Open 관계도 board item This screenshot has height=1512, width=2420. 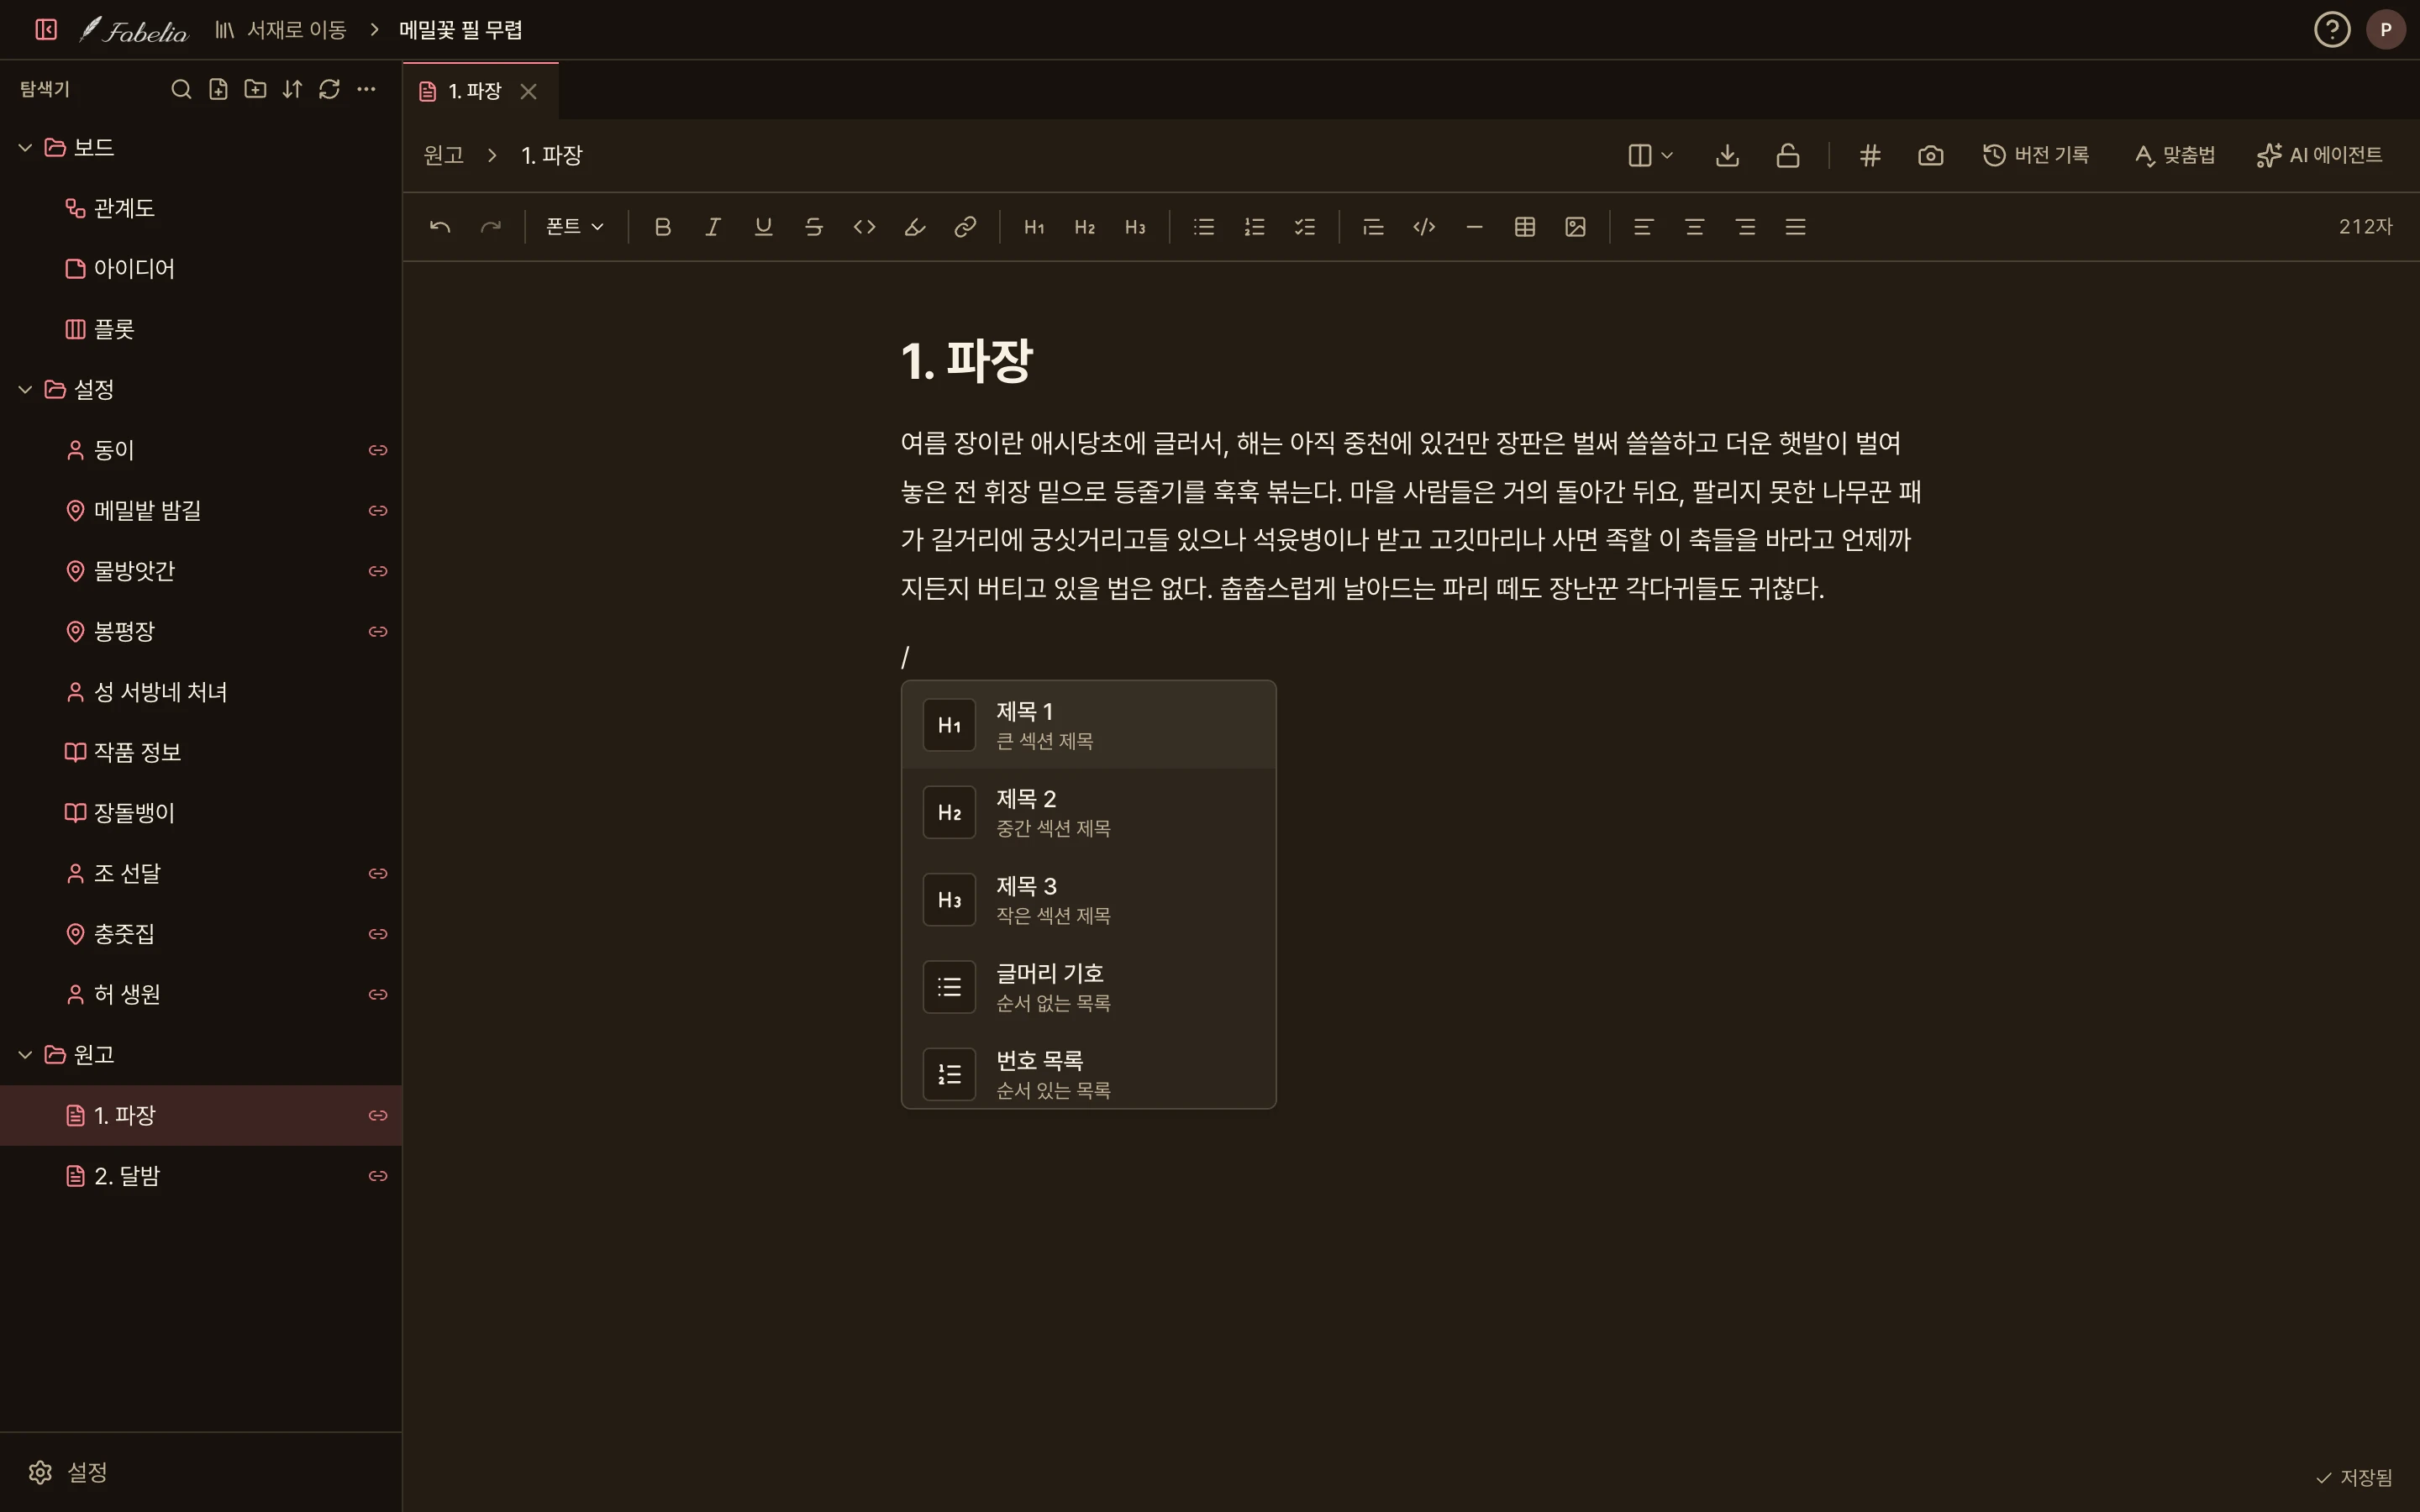(201, 208)
